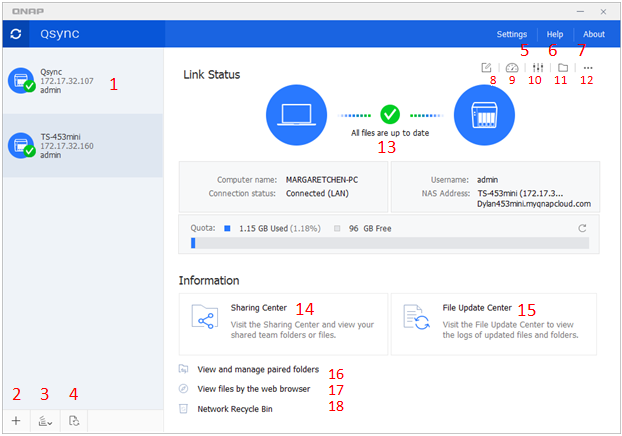Click the quota usage progress bar
The width and height of the screenshot is (622, 436).
point(390,243)
